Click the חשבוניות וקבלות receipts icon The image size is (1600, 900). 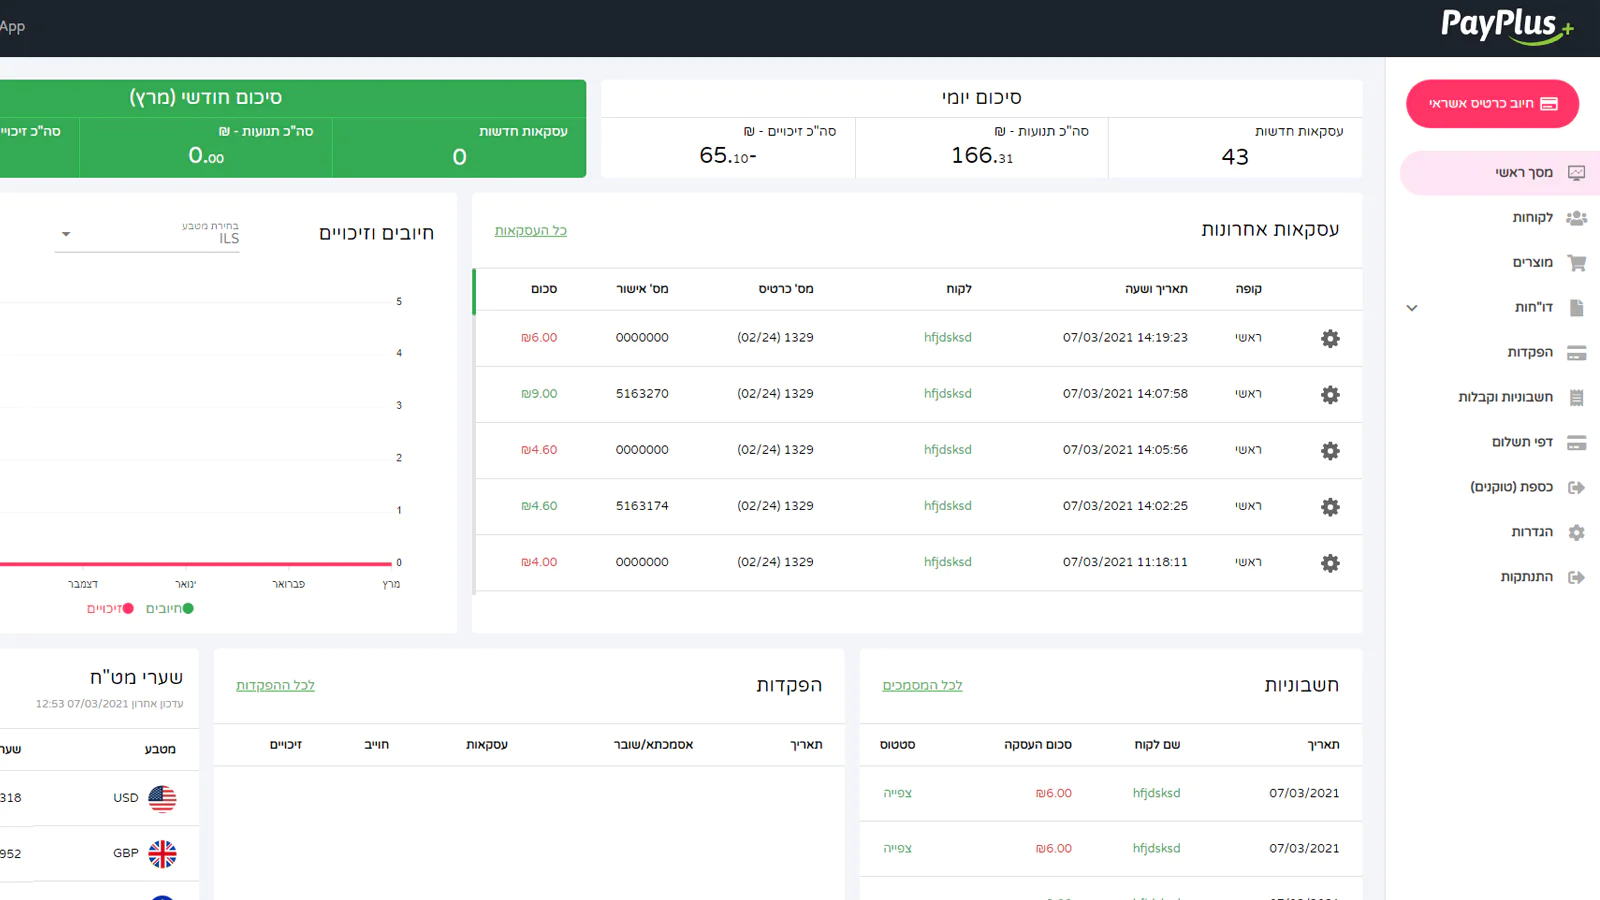tap(1578, 397)
